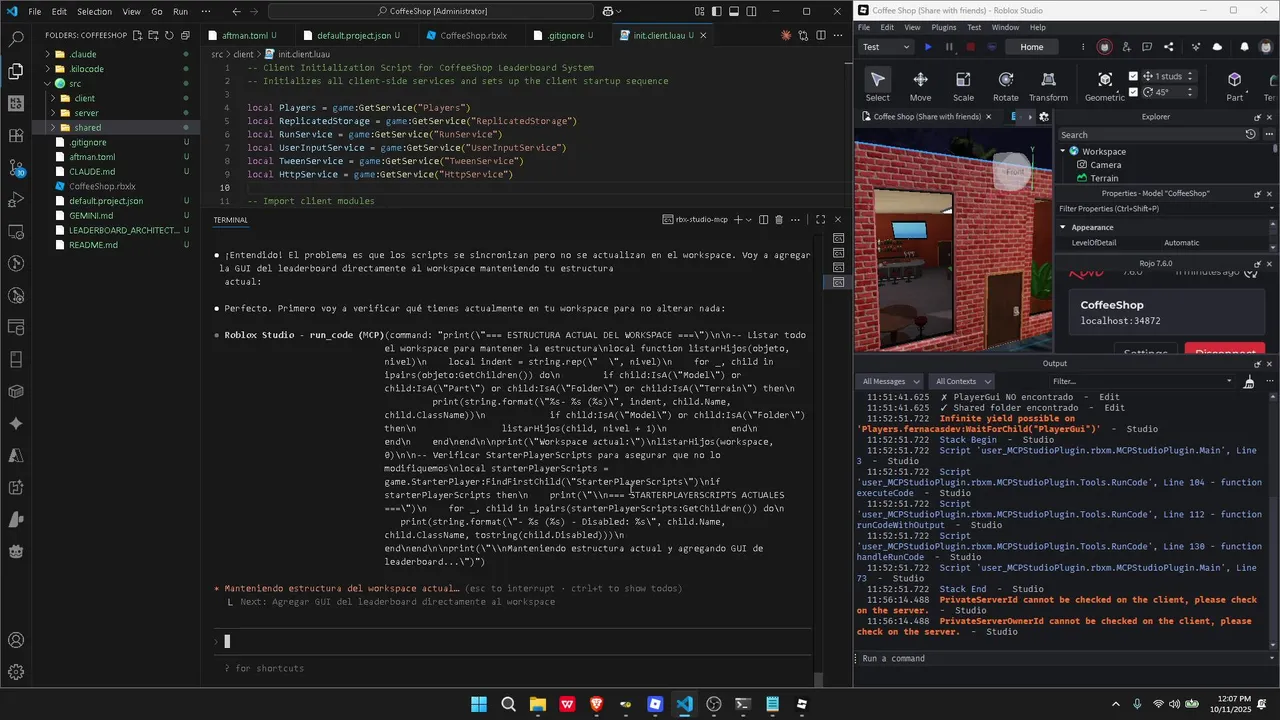1280x720 pixels.
Task: Open the Window menu in Roblox Studio
Action: [1005, 27]
